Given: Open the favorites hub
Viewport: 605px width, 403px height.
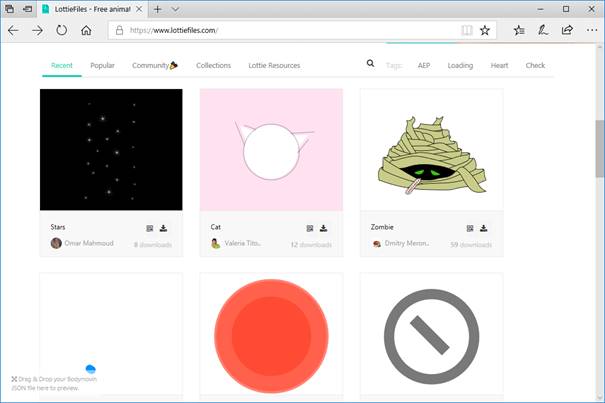Looking at the screenshot, I should (519, 30).
